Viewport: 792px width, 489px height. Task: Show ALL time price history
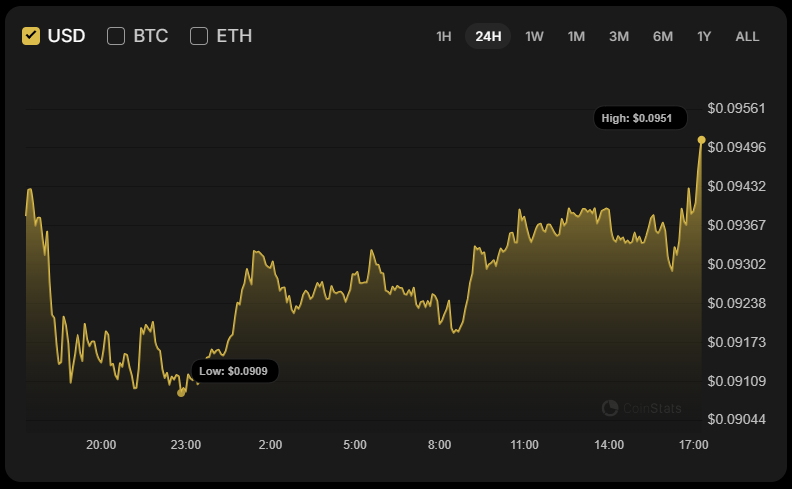[x=747, y=36]
